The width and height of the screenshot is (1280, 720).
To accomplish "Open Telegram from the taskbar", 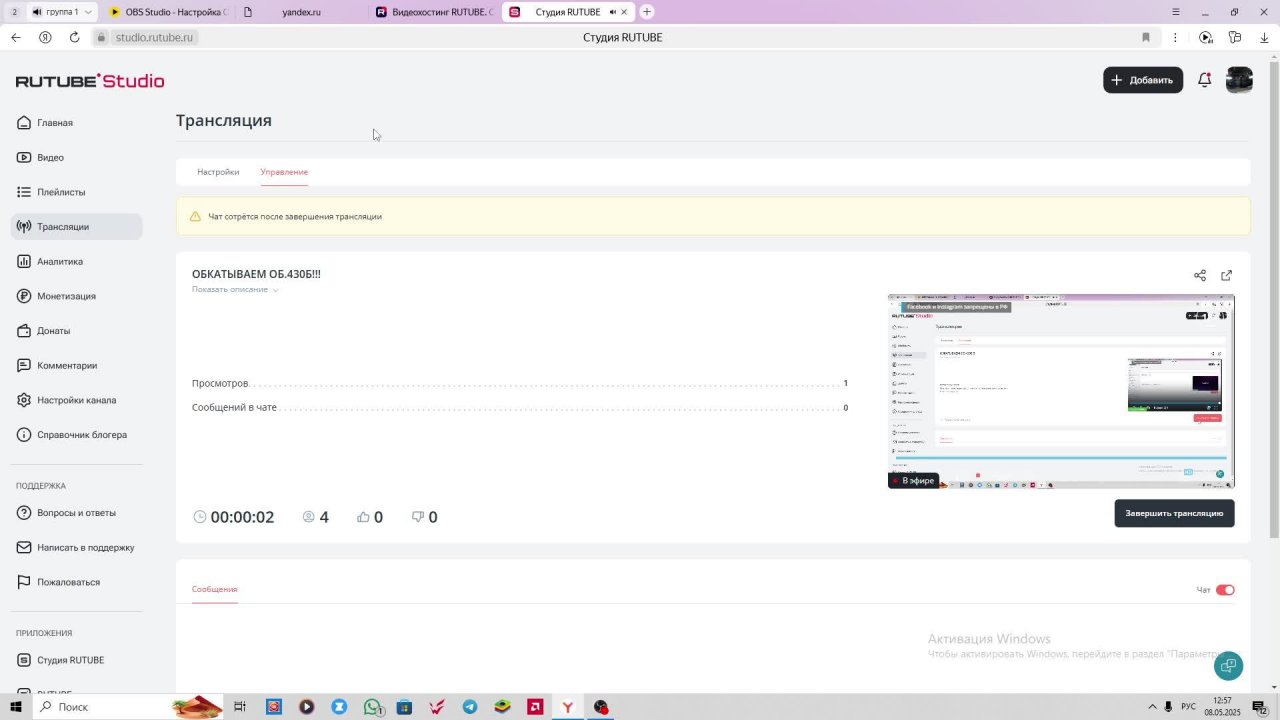I will [470, 707].
